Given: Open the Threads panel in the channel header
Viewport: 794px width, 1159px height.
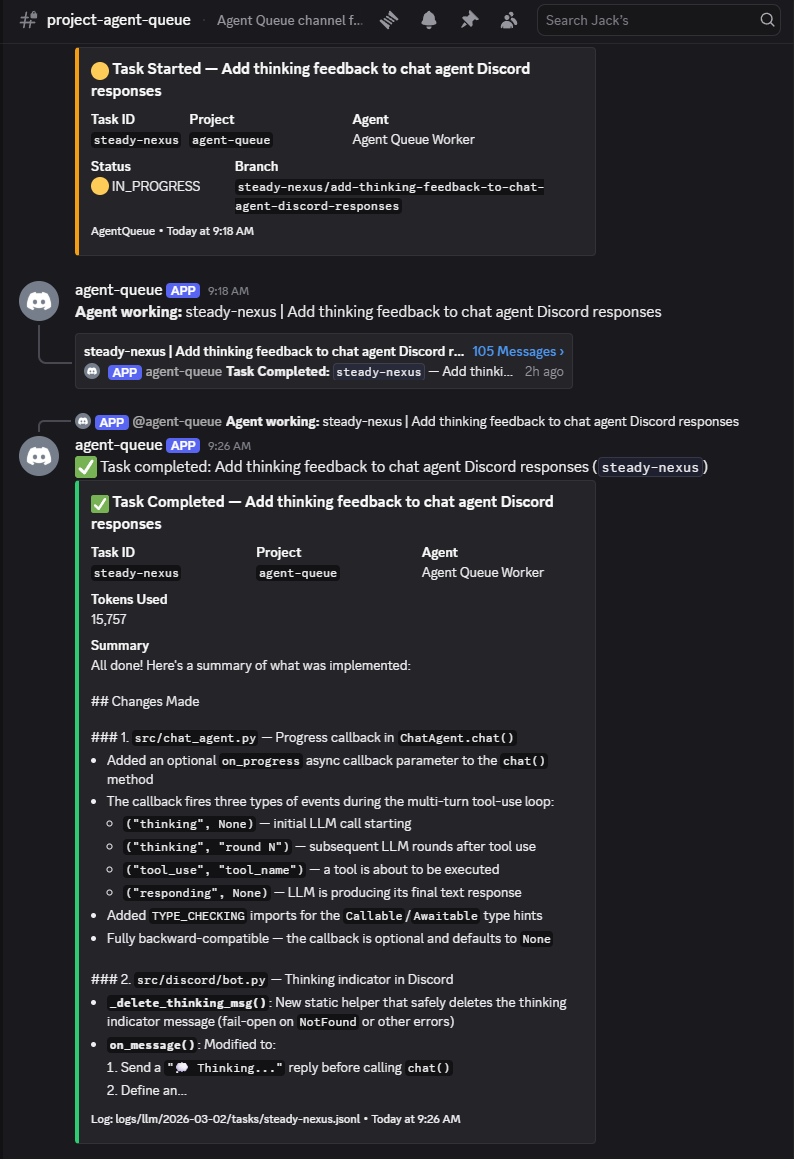Looking at the screenshot, I should click(x=389, y=19).
